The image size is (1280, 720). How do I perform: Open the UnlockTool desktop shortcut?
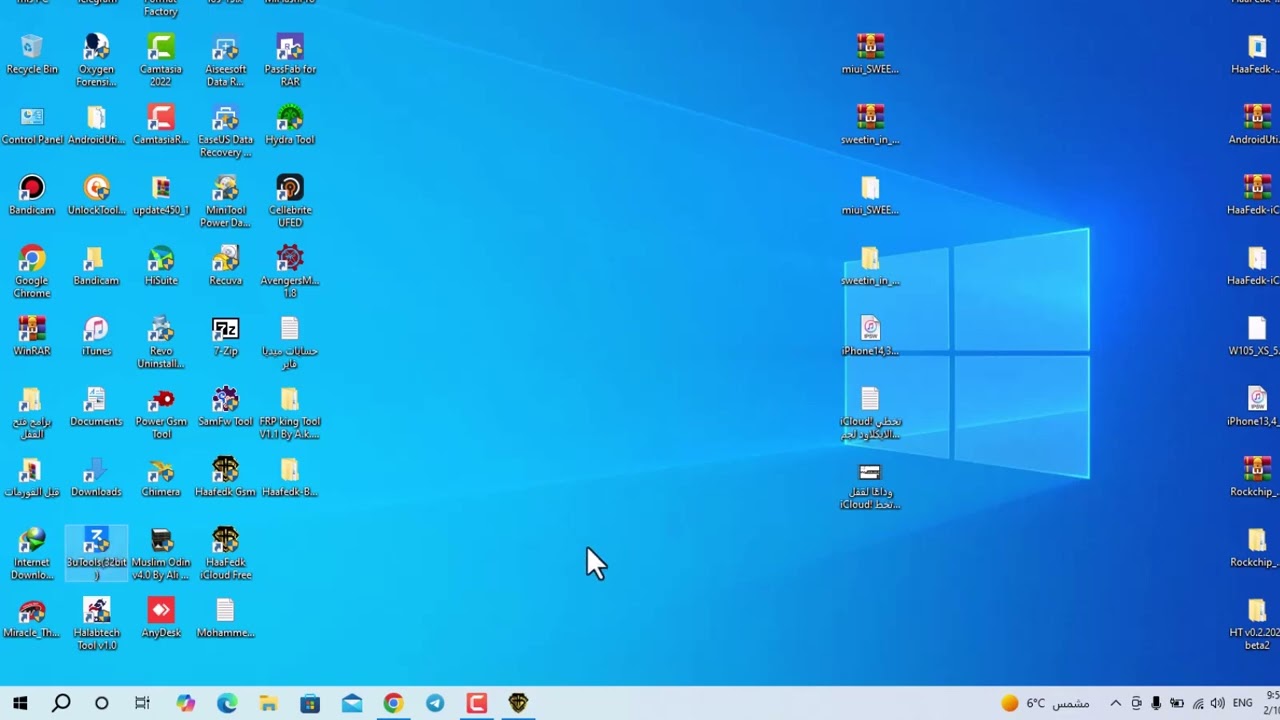pos(96,195)
